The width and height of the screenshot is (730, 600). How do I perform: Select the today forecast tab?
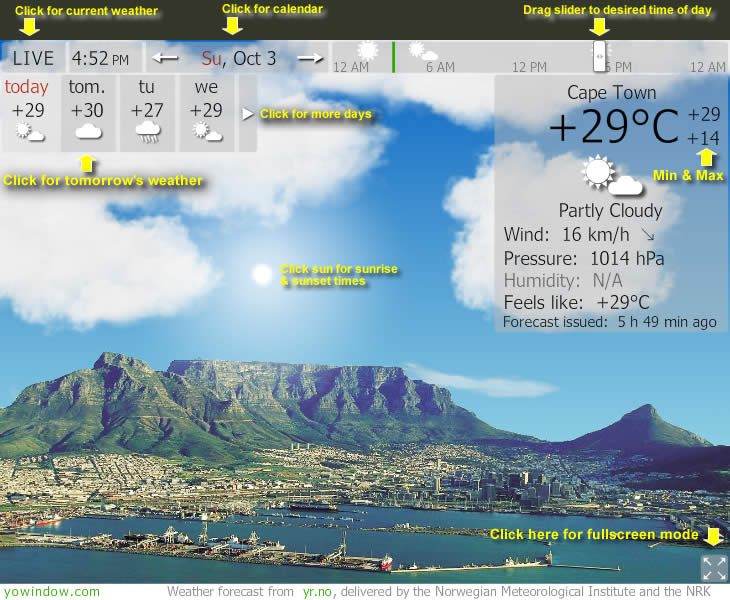coord(29,113)
